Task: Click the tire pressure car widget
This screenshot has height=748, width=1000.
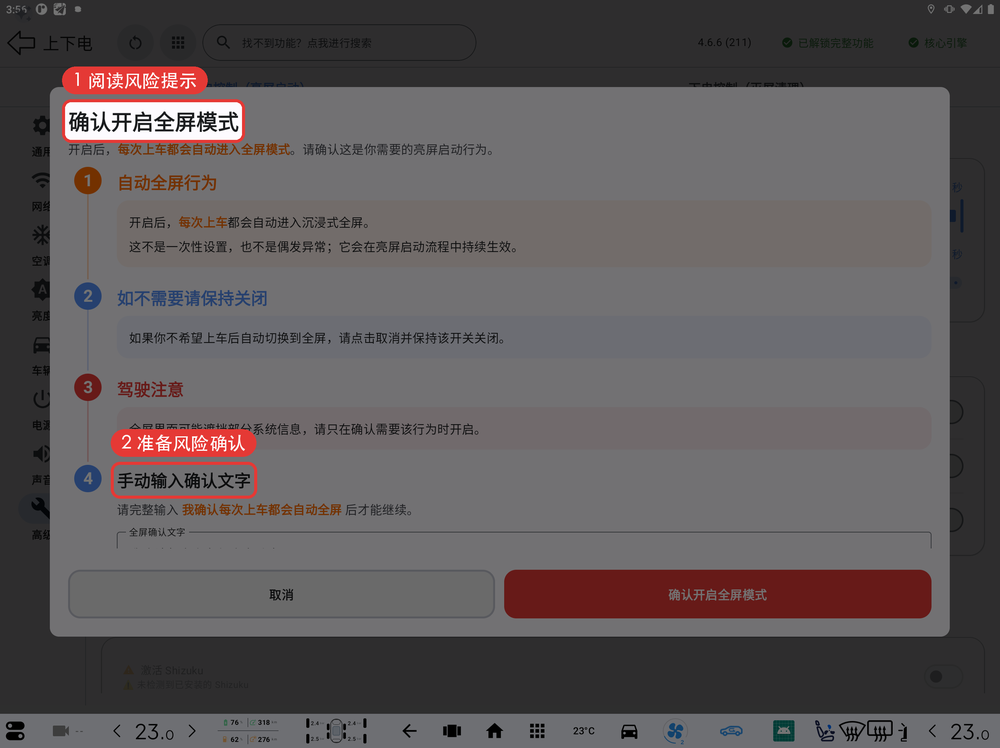Action: point(336,731)
